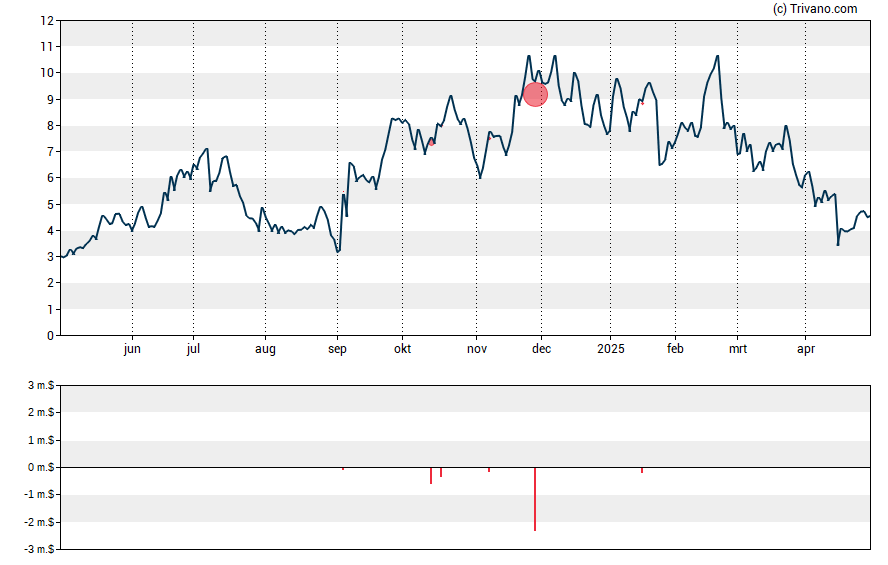Click the '3 m.$' volume axis label

[41, 386]
